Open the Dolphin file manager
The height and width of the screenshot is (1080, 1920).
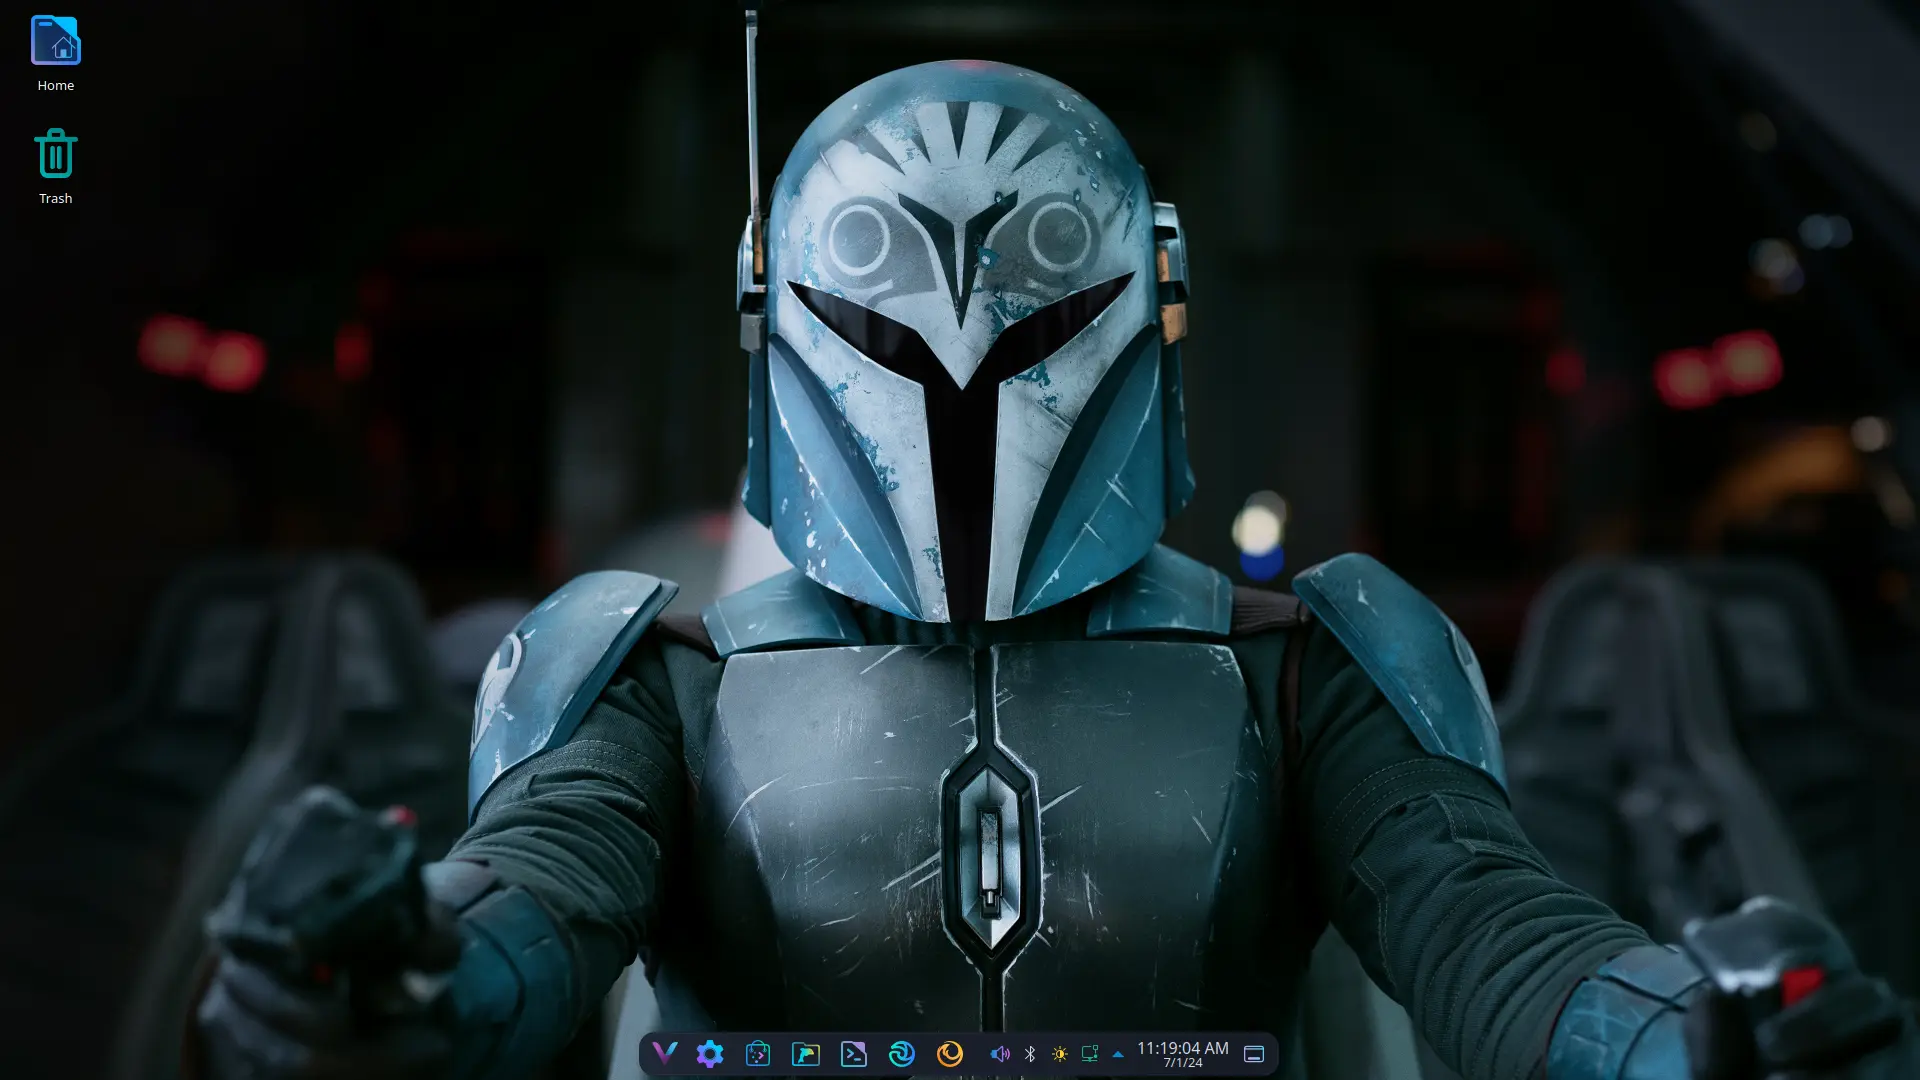806,1053
